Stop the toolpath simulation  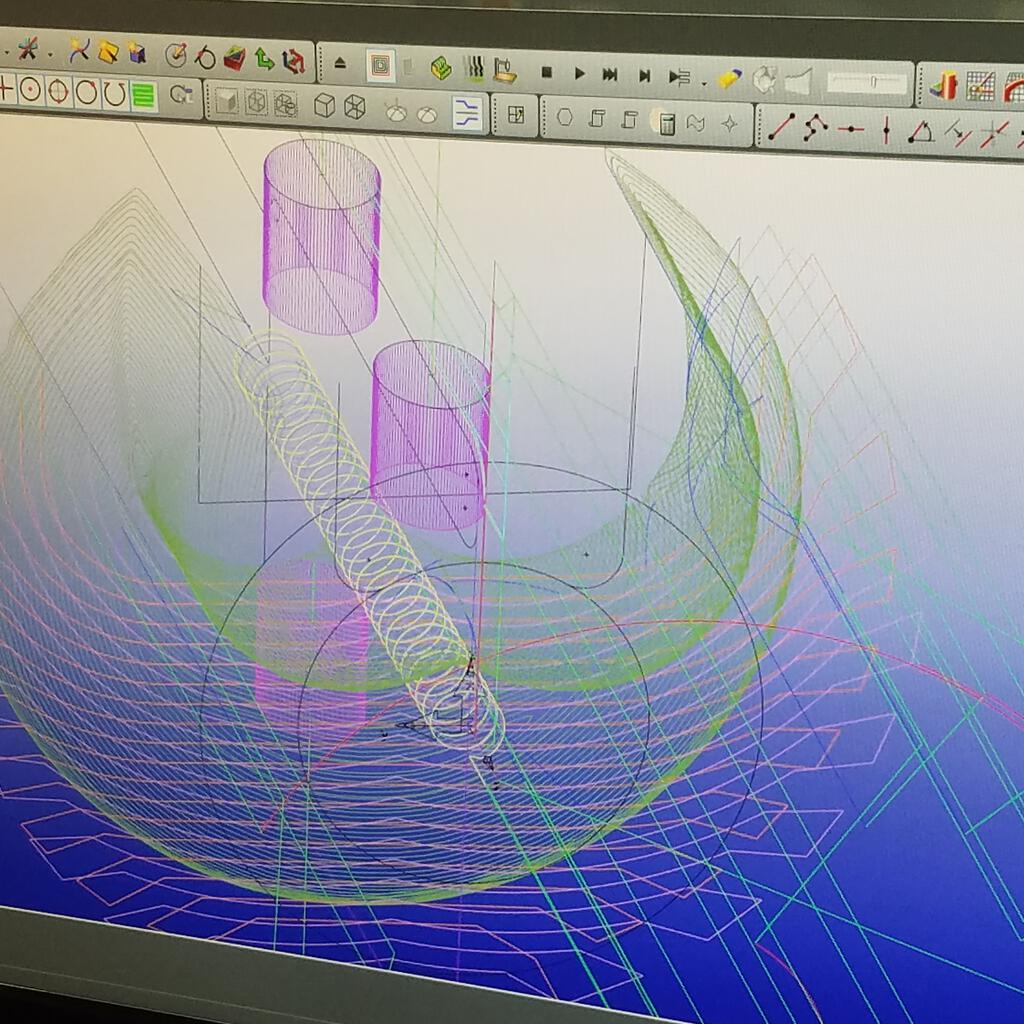tap(547, 72)
